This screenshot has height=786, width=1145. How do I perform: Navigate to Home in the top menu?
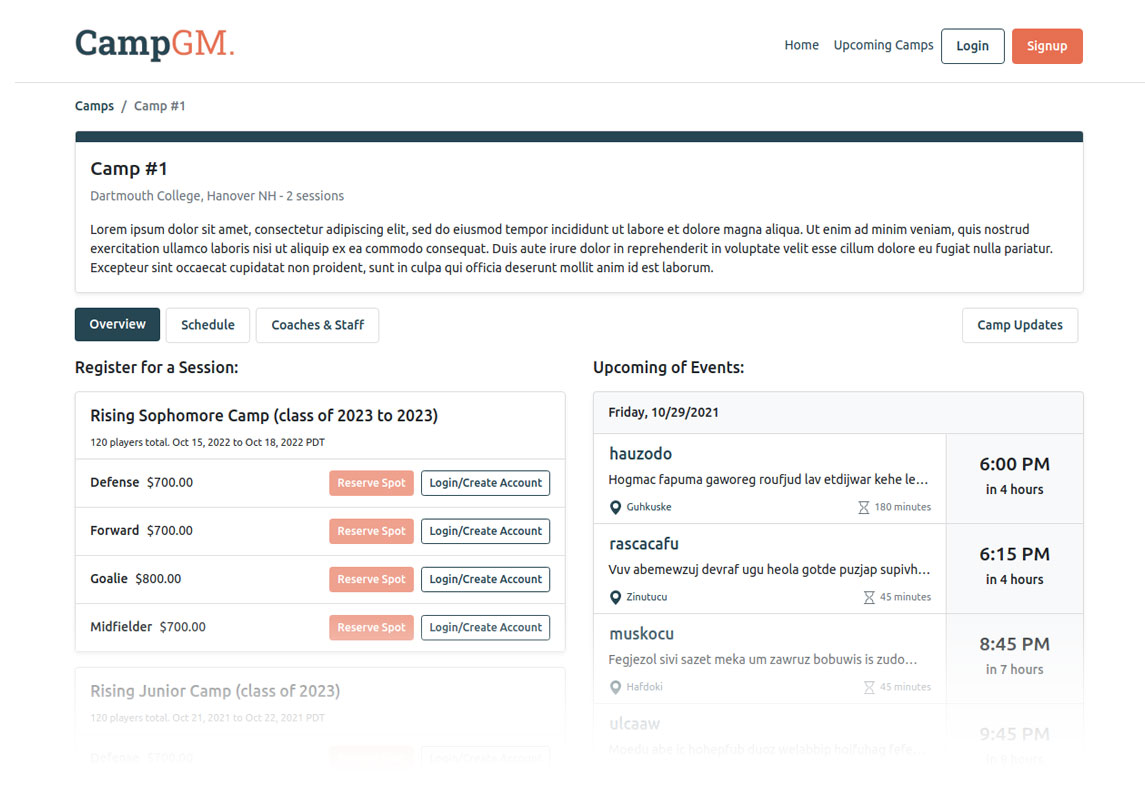[x=801, y=45]
